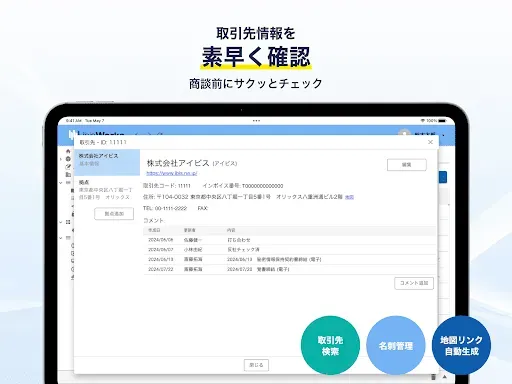Viewport: 512px width, 384px height.
Task: Click the 編集 button
Action: (x=407, y=165)
